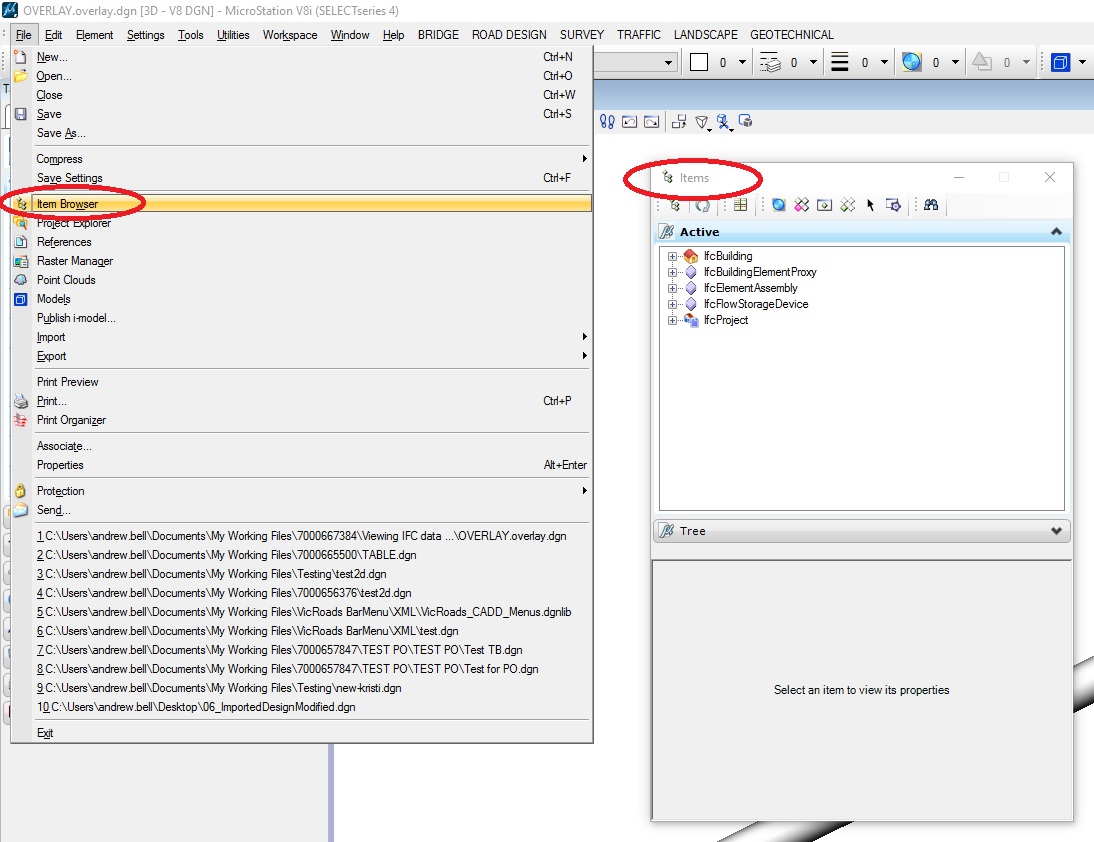Open the line weight dropdown arrow

click(884, 62)
